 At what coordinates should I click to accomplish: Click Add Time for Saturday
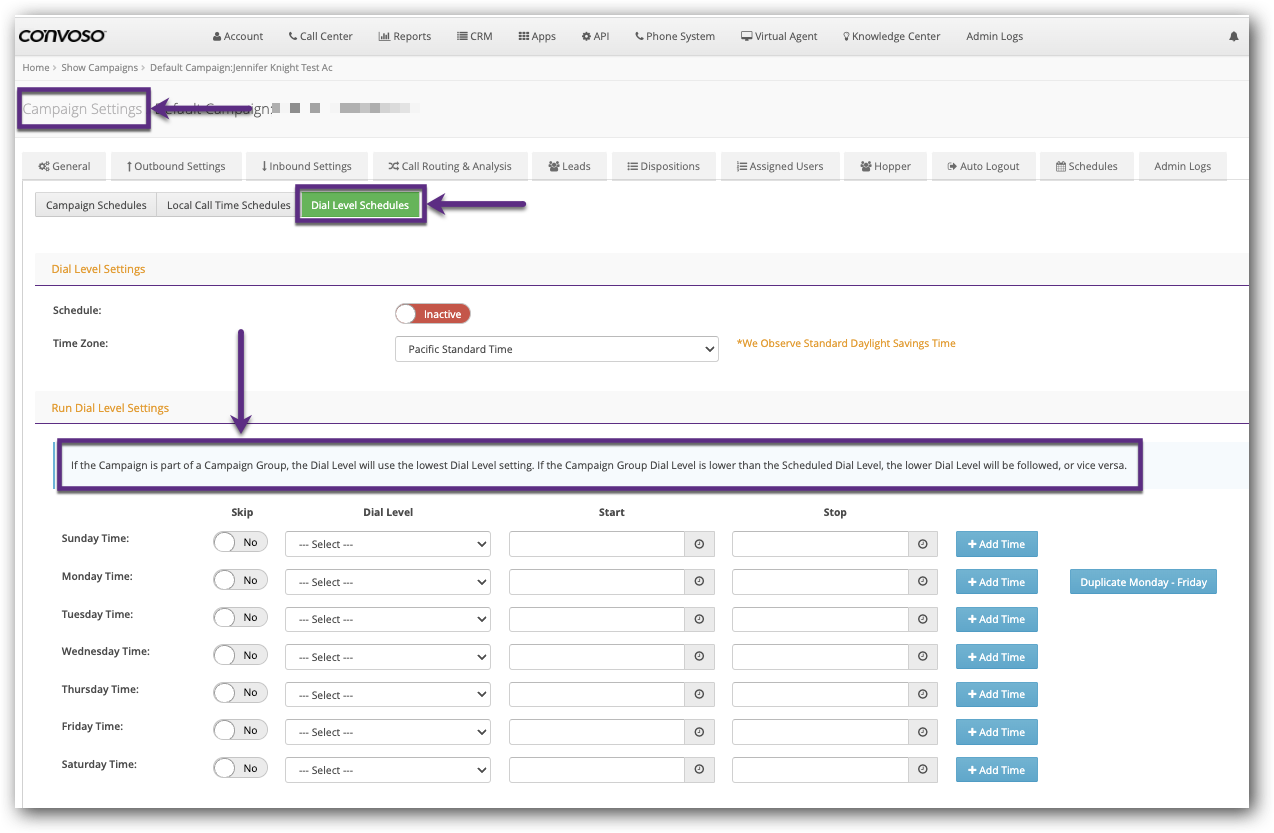pos(996,770)
